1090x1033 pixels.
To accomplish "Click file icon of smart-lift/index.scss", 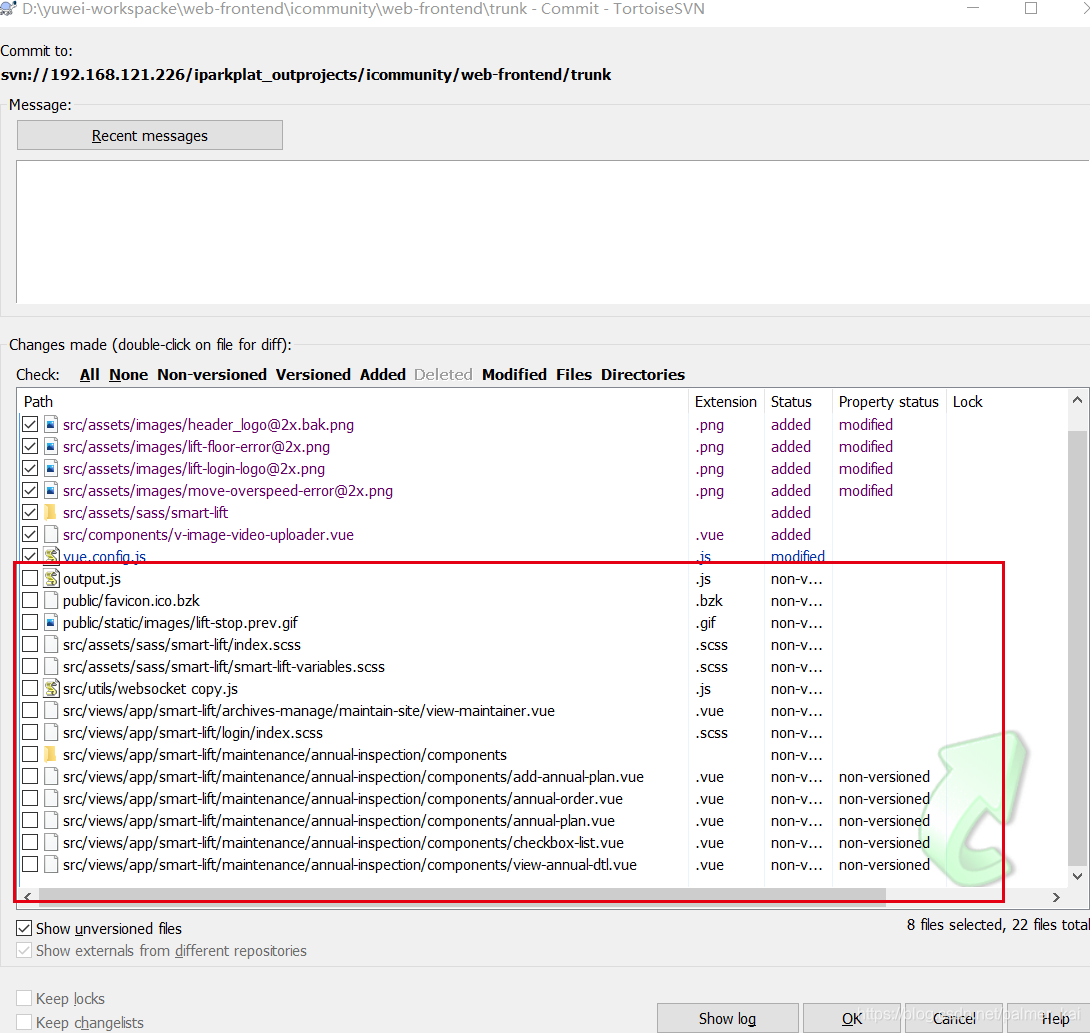I will [x=51, y=644].
